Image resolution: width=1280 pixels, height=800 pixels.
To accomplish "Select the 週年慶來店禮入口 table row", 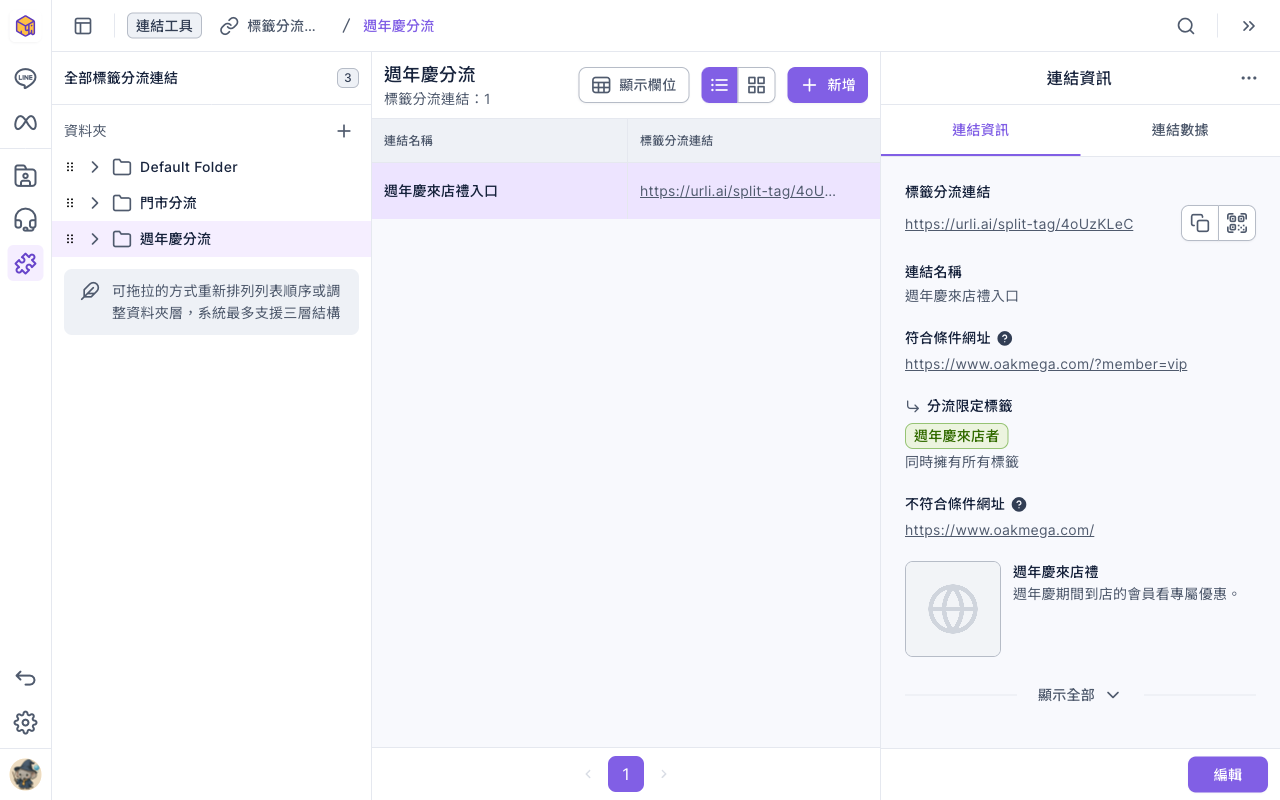I will [626, 191].
